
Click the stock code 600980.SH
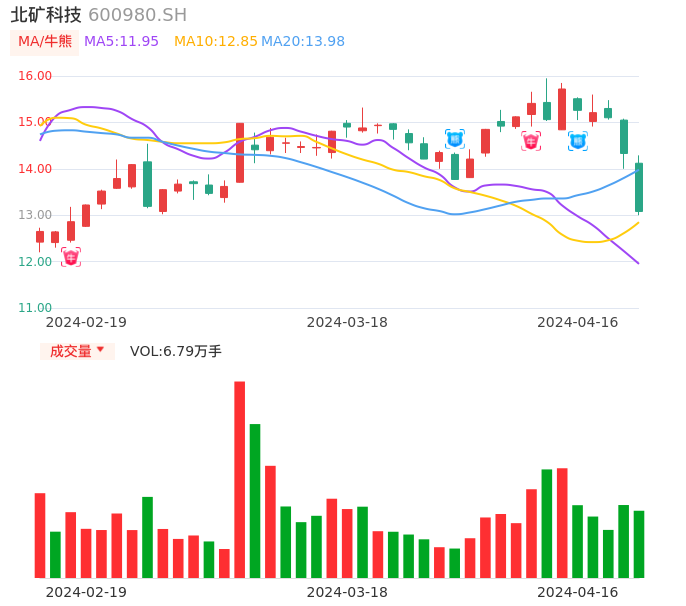[137, 15]
